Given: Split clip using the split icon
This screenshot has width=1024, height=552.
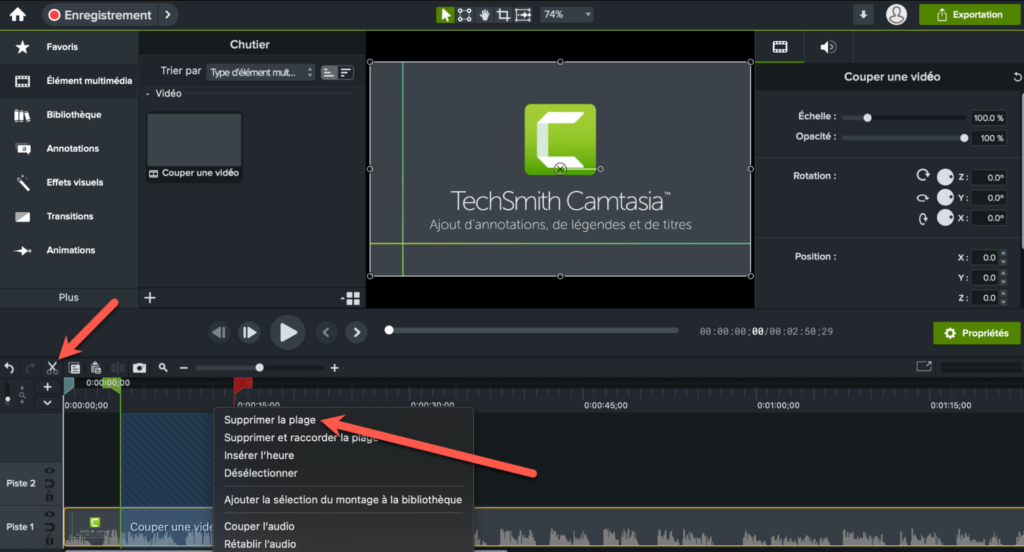Looking at the screenshot, I should 118,368.
